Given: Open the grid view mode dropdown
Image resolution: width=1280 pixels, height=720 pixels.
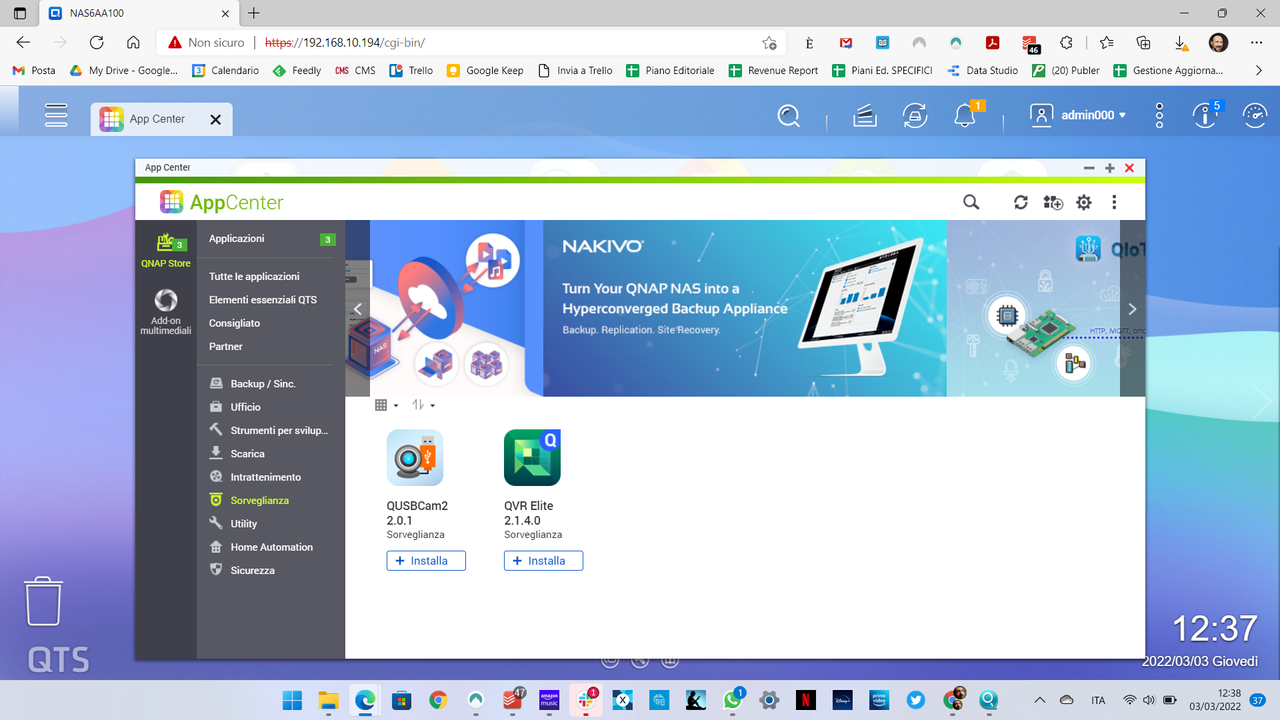Looking at the screenshot, I should tap(387, 405).
